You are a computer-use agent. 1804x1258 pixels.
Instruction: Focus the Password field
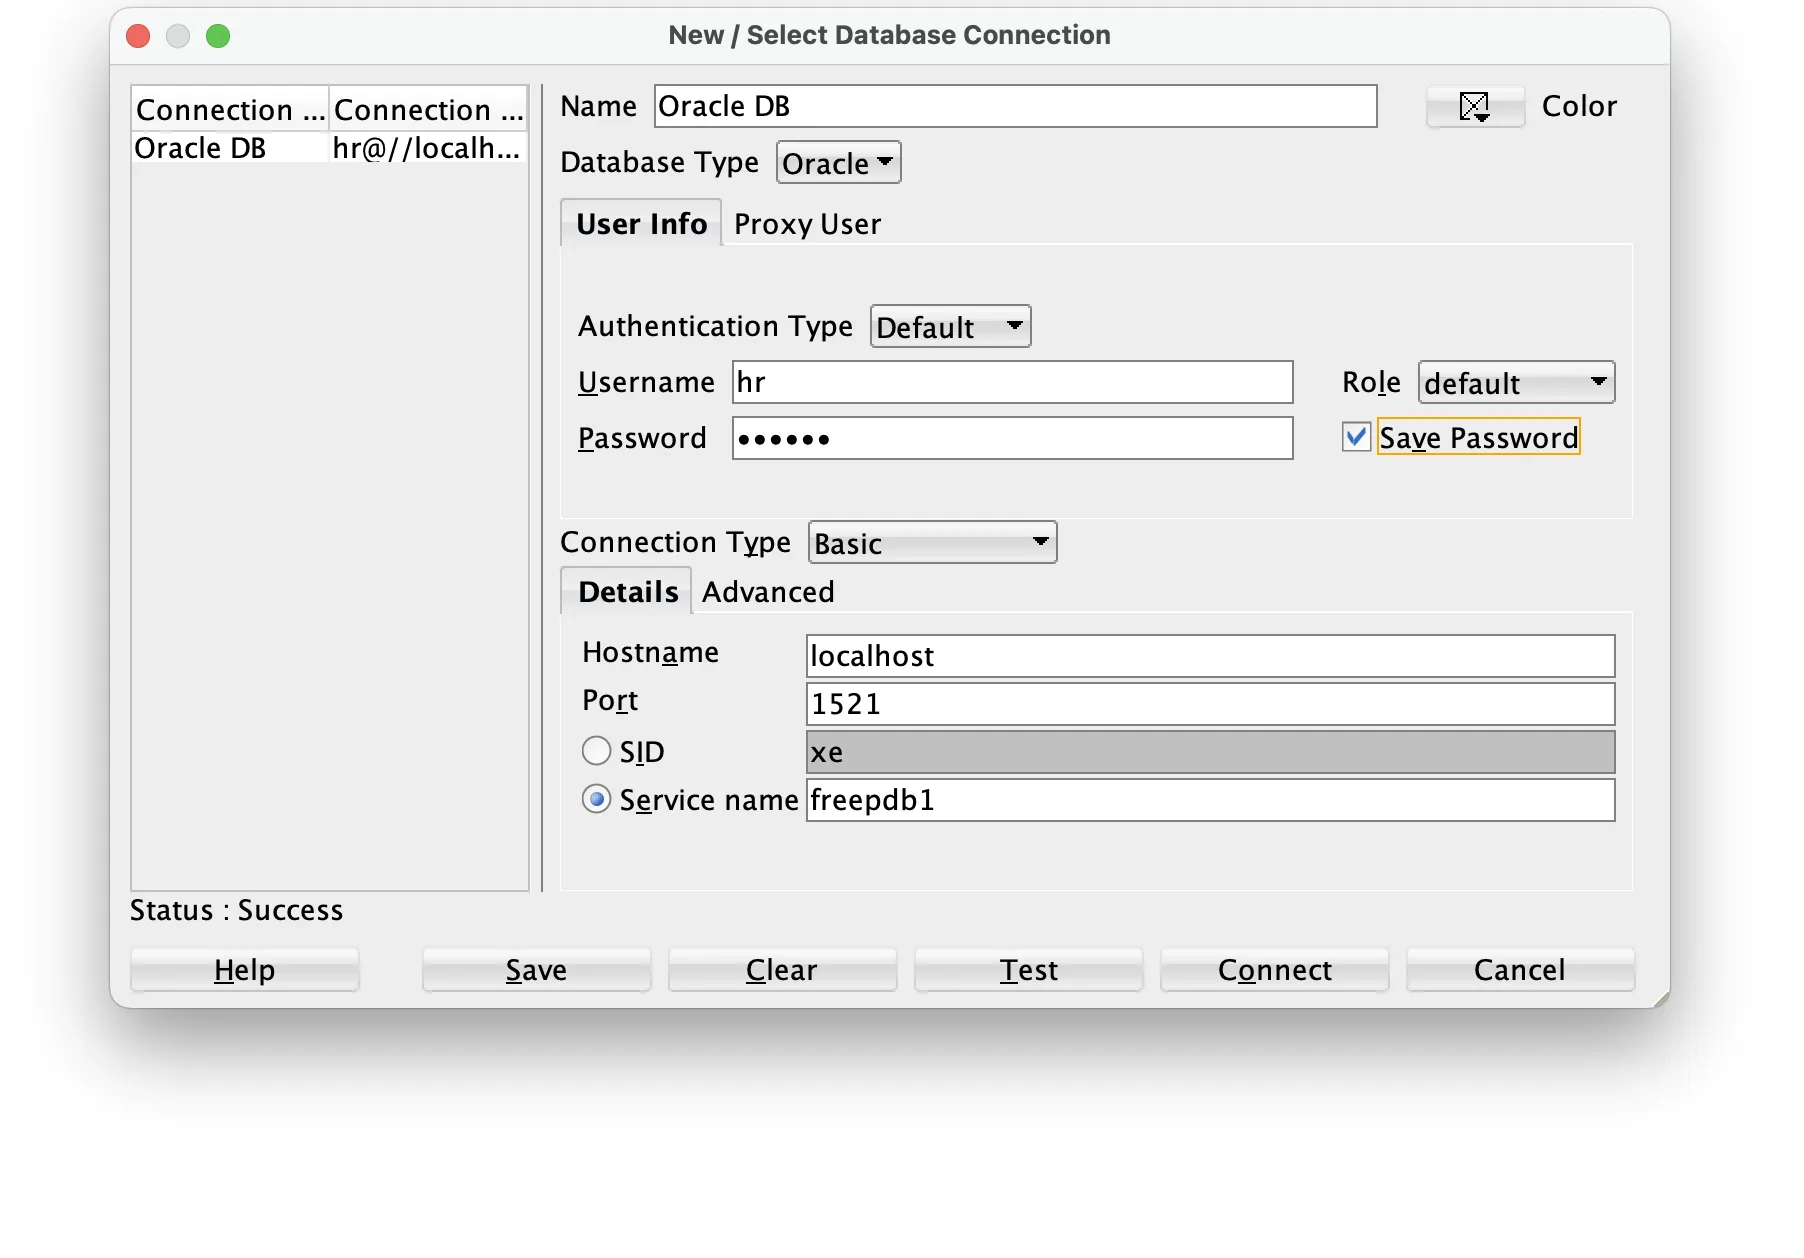pyautogui.click(x=1012, y=438)
